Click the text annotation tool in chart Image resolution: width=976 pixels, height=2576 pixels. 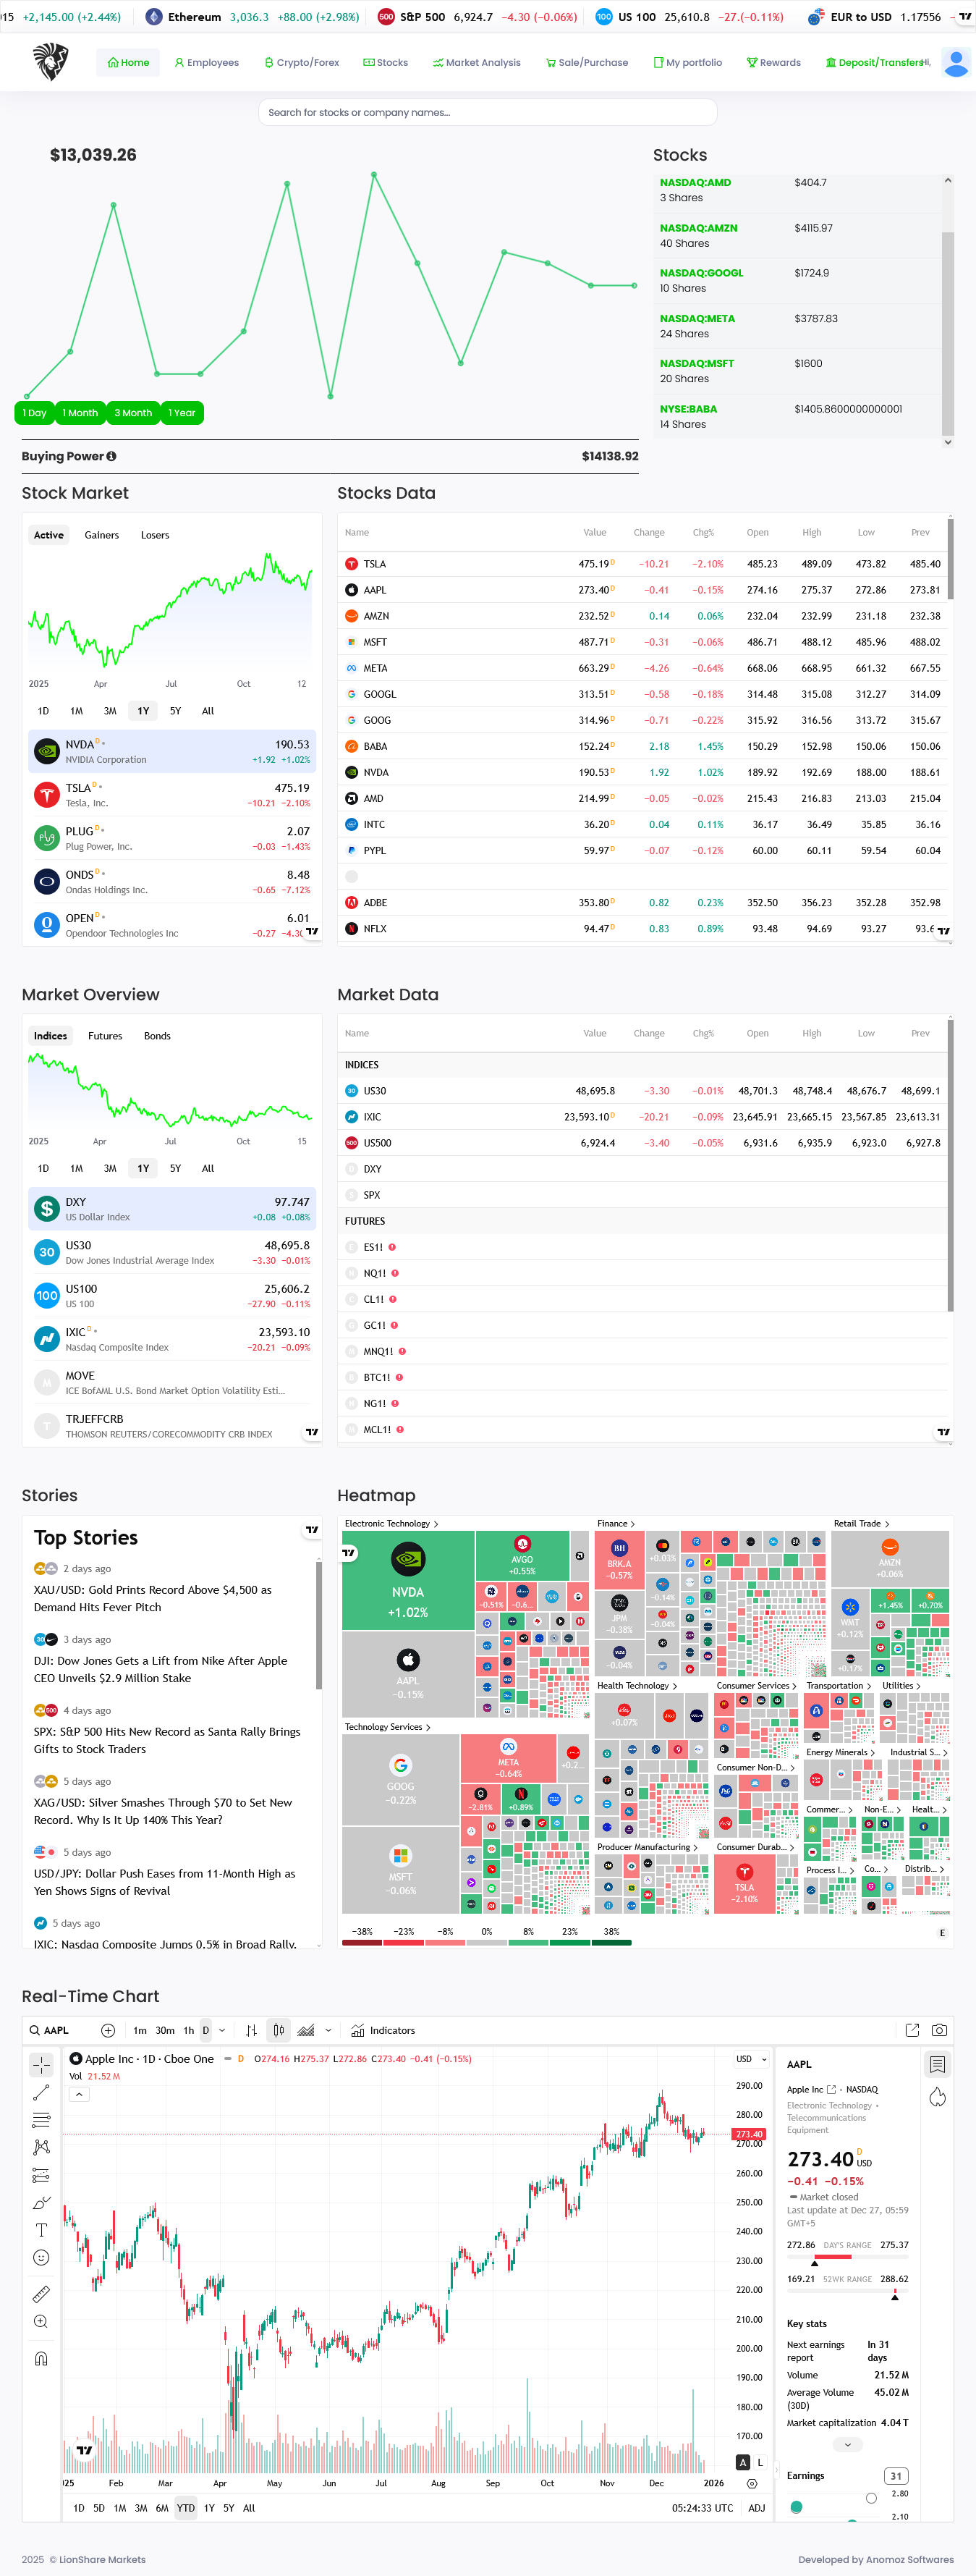(41, 2230)
